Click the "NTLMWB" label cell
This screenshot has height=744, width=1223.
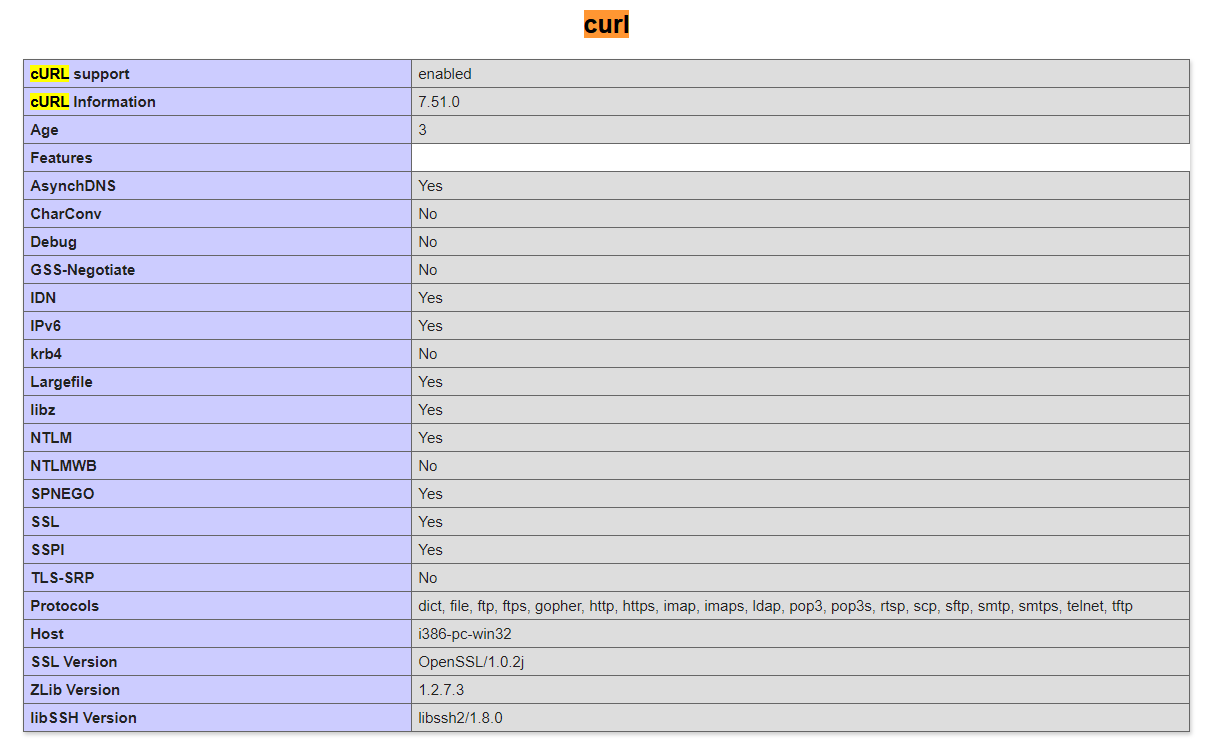[217, 466]
